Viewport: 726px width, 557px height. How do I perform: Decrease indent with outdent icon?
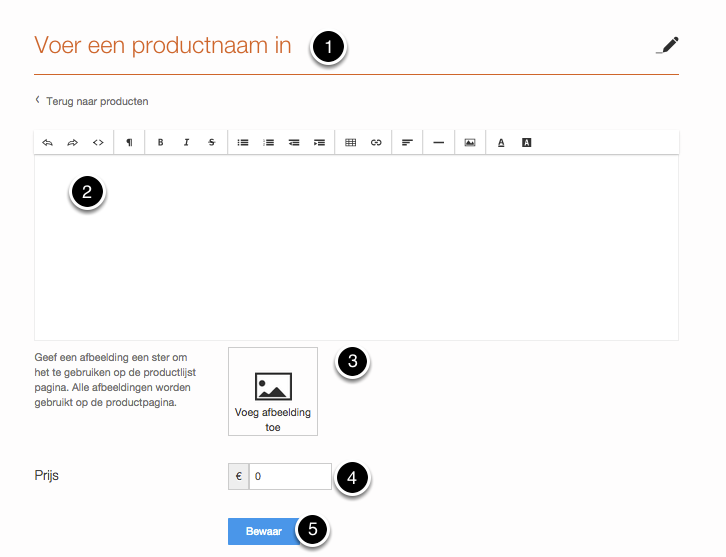tap(294, 143)
